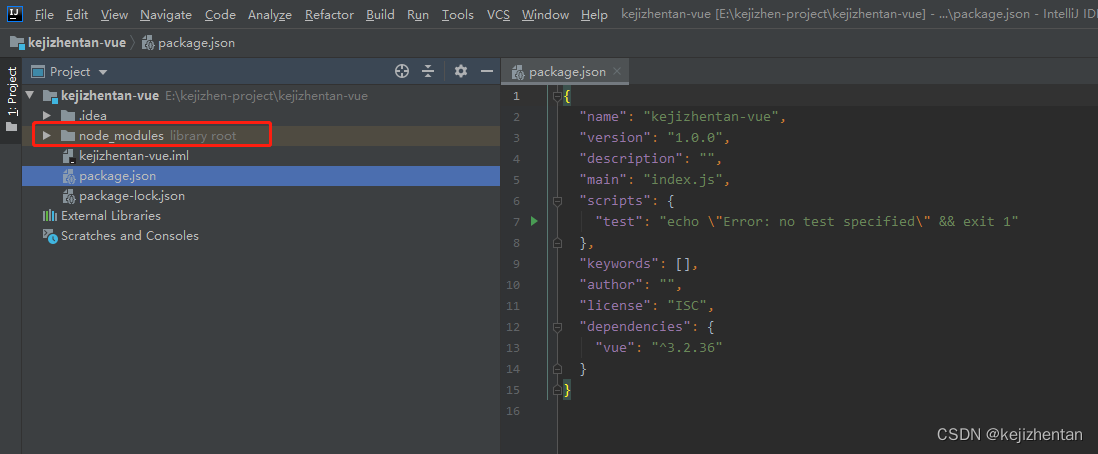1098x454 pixels.
Task: Open the Help menu
Action: pyautogui.click(x=595, y=14)
